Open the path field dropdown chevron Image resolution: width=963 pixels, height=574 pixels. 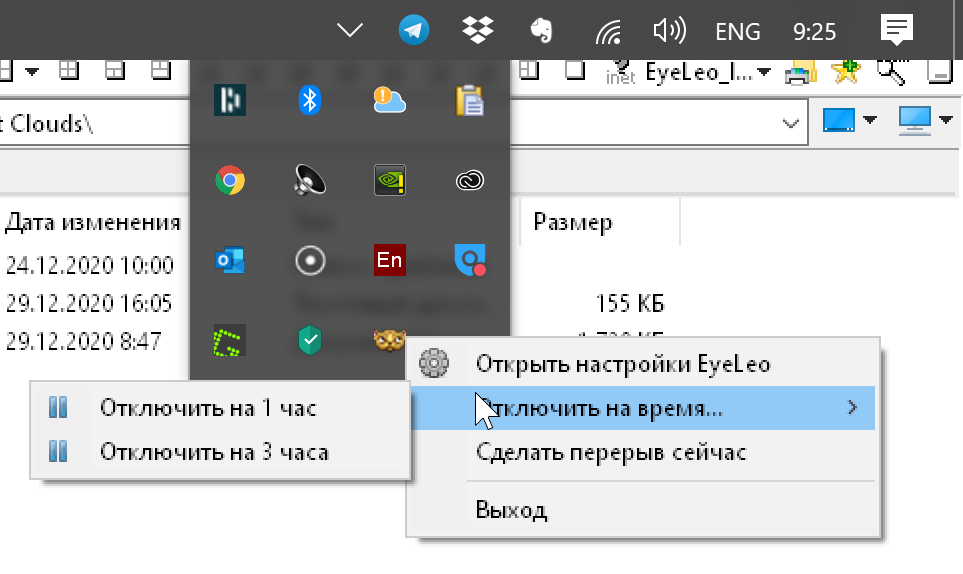790,124
